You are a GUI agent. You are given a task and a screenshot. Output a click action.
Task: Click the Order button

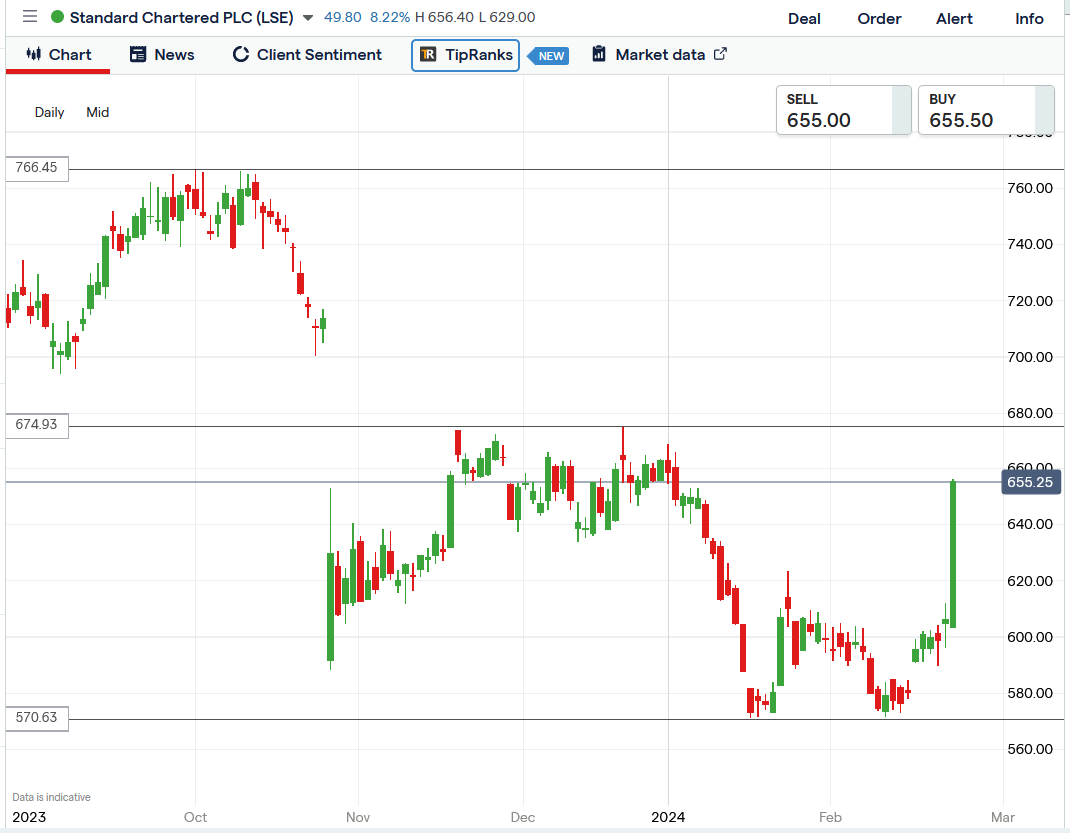tap(879, 19)
